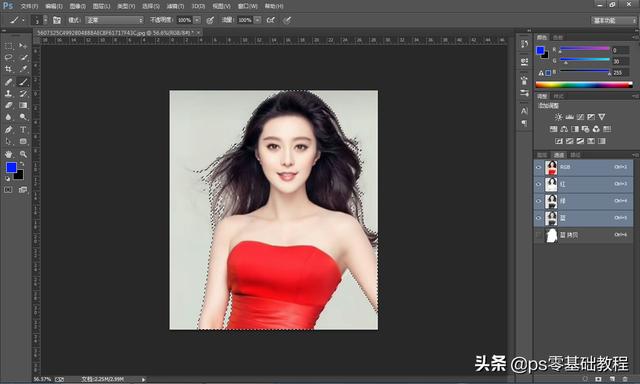Select the Zoom tool
The height and width of the screenshot is (384, 640).
[23, 154]
